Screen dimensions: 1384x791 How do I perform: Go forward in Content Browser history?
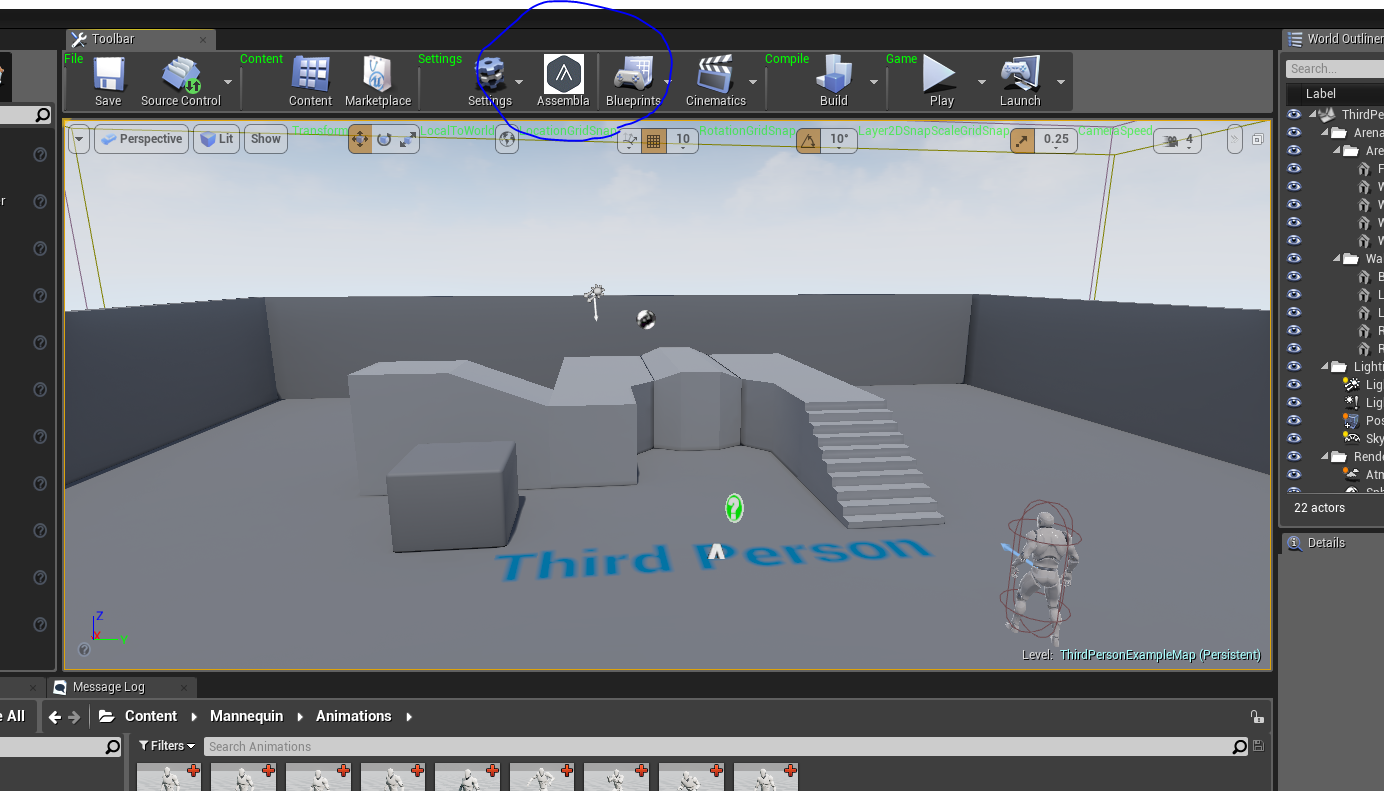coord(74,717)
